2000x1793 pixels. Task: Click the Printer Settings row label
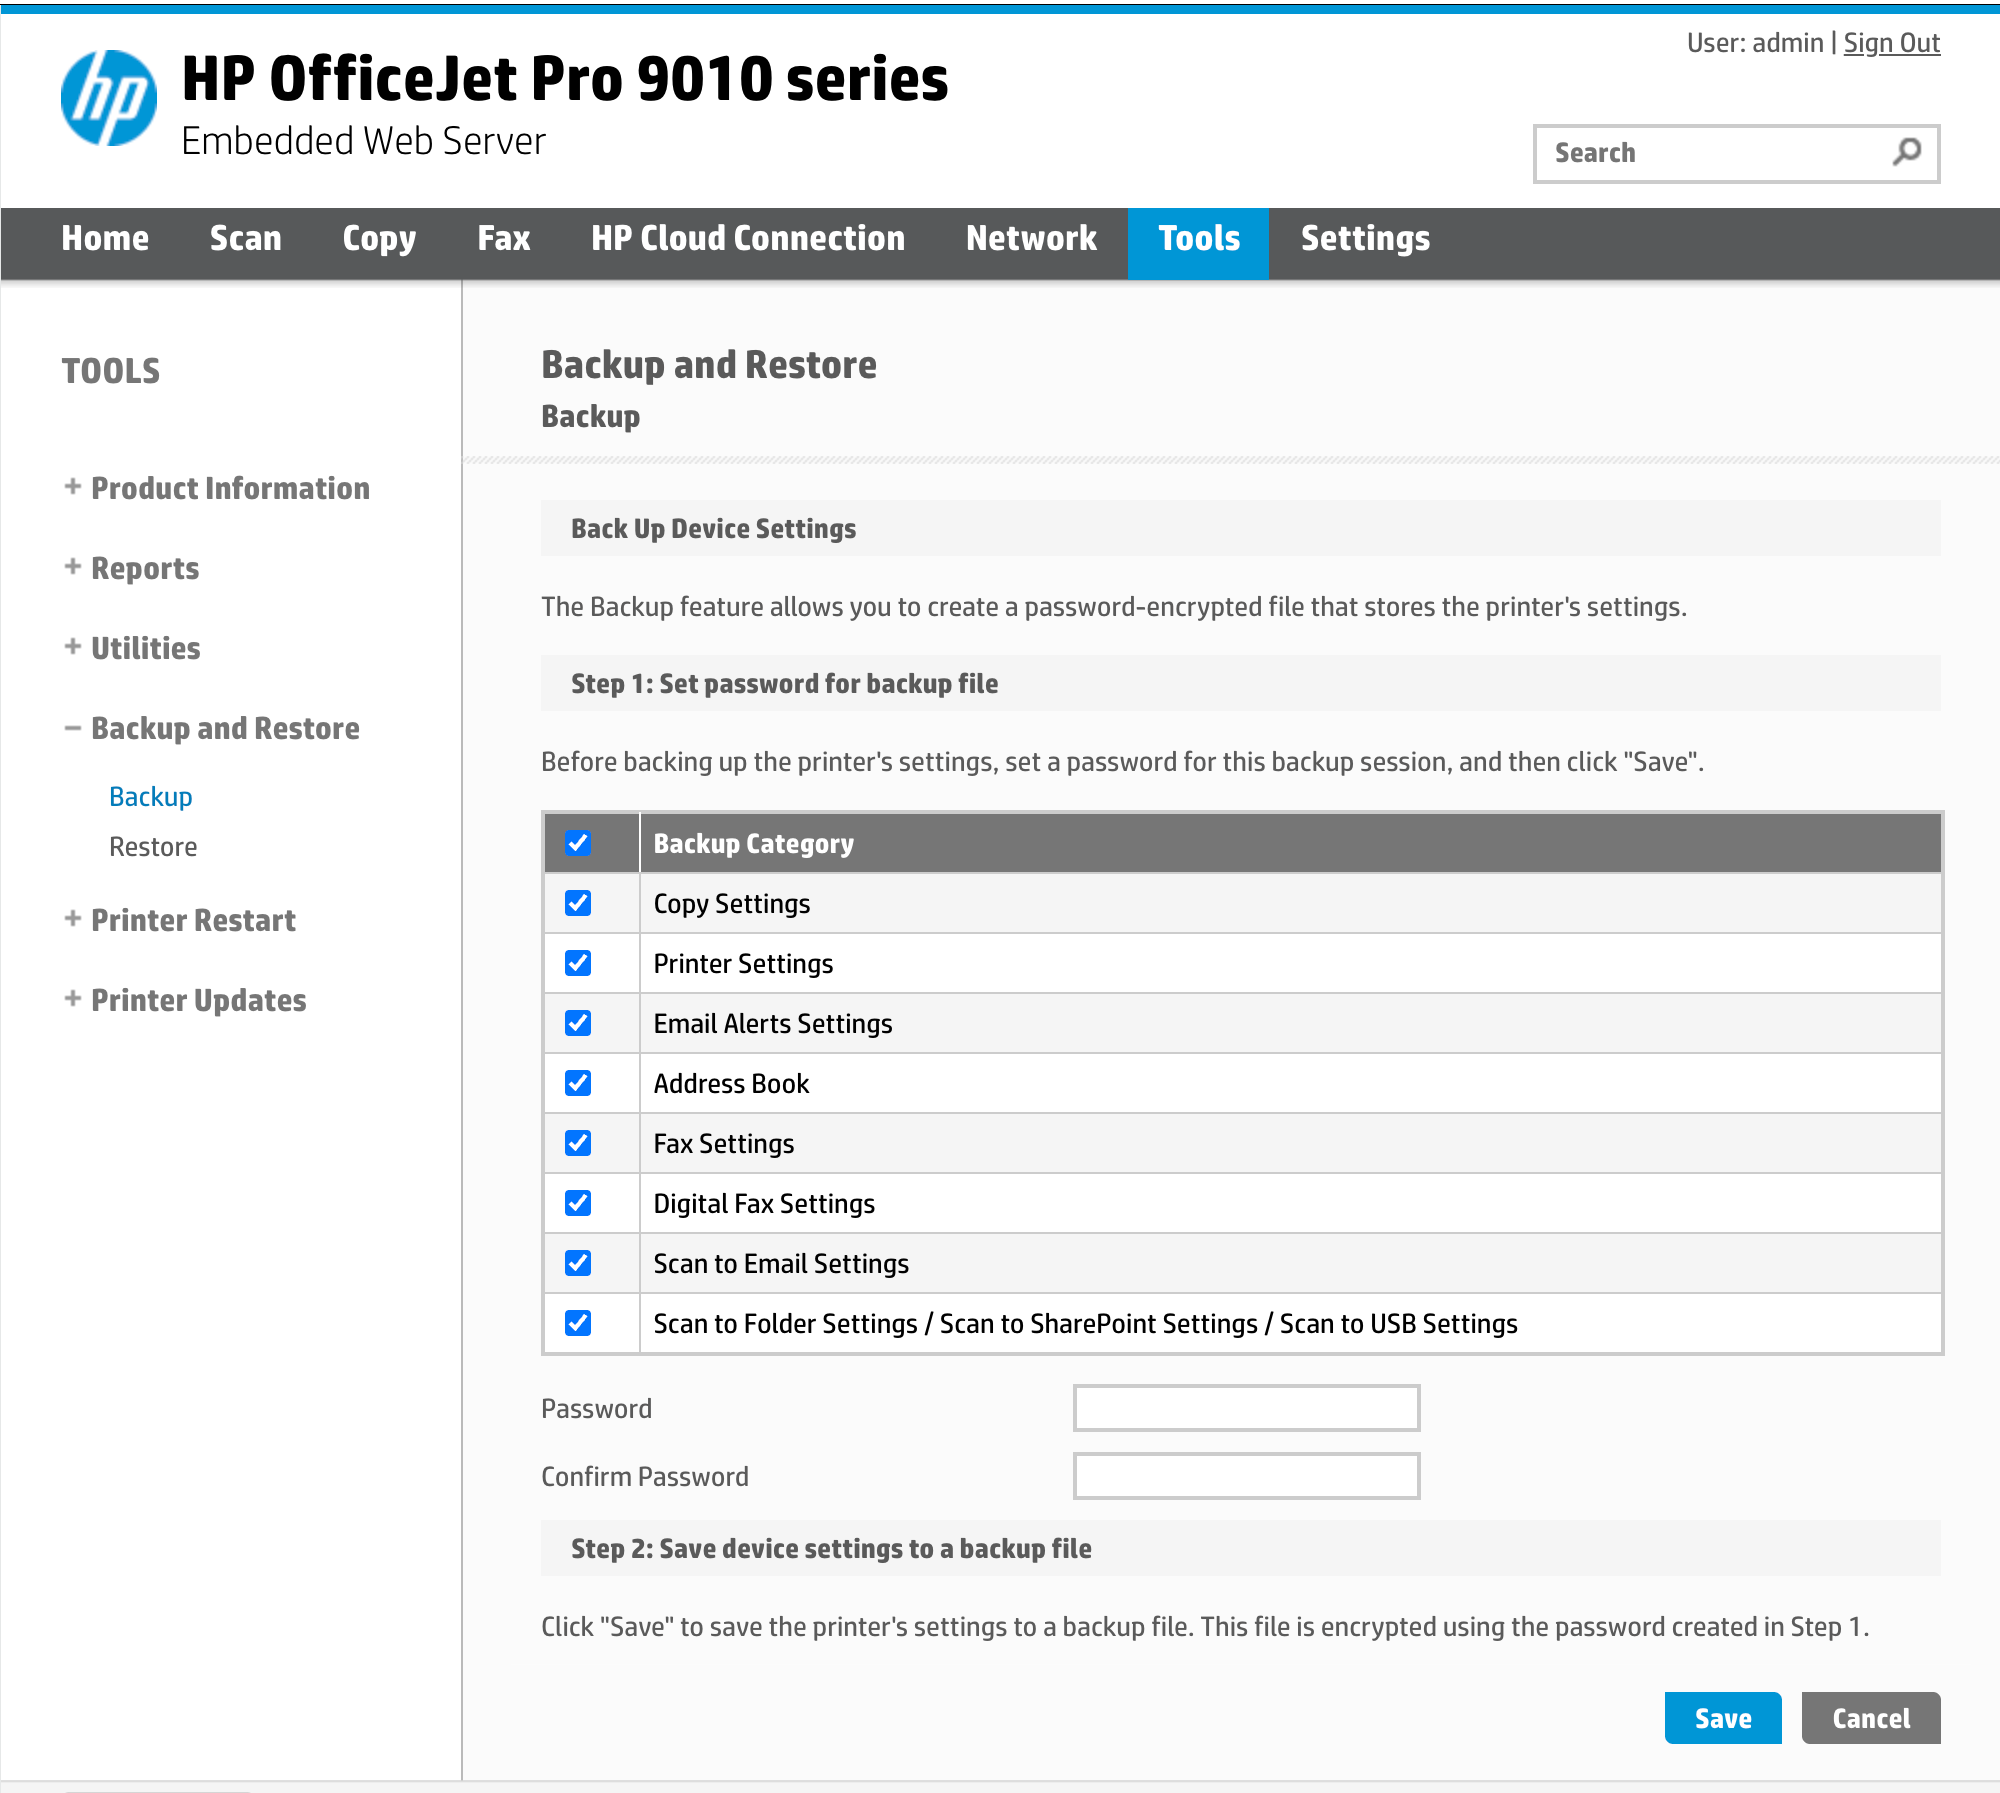(x=743, y=964)
